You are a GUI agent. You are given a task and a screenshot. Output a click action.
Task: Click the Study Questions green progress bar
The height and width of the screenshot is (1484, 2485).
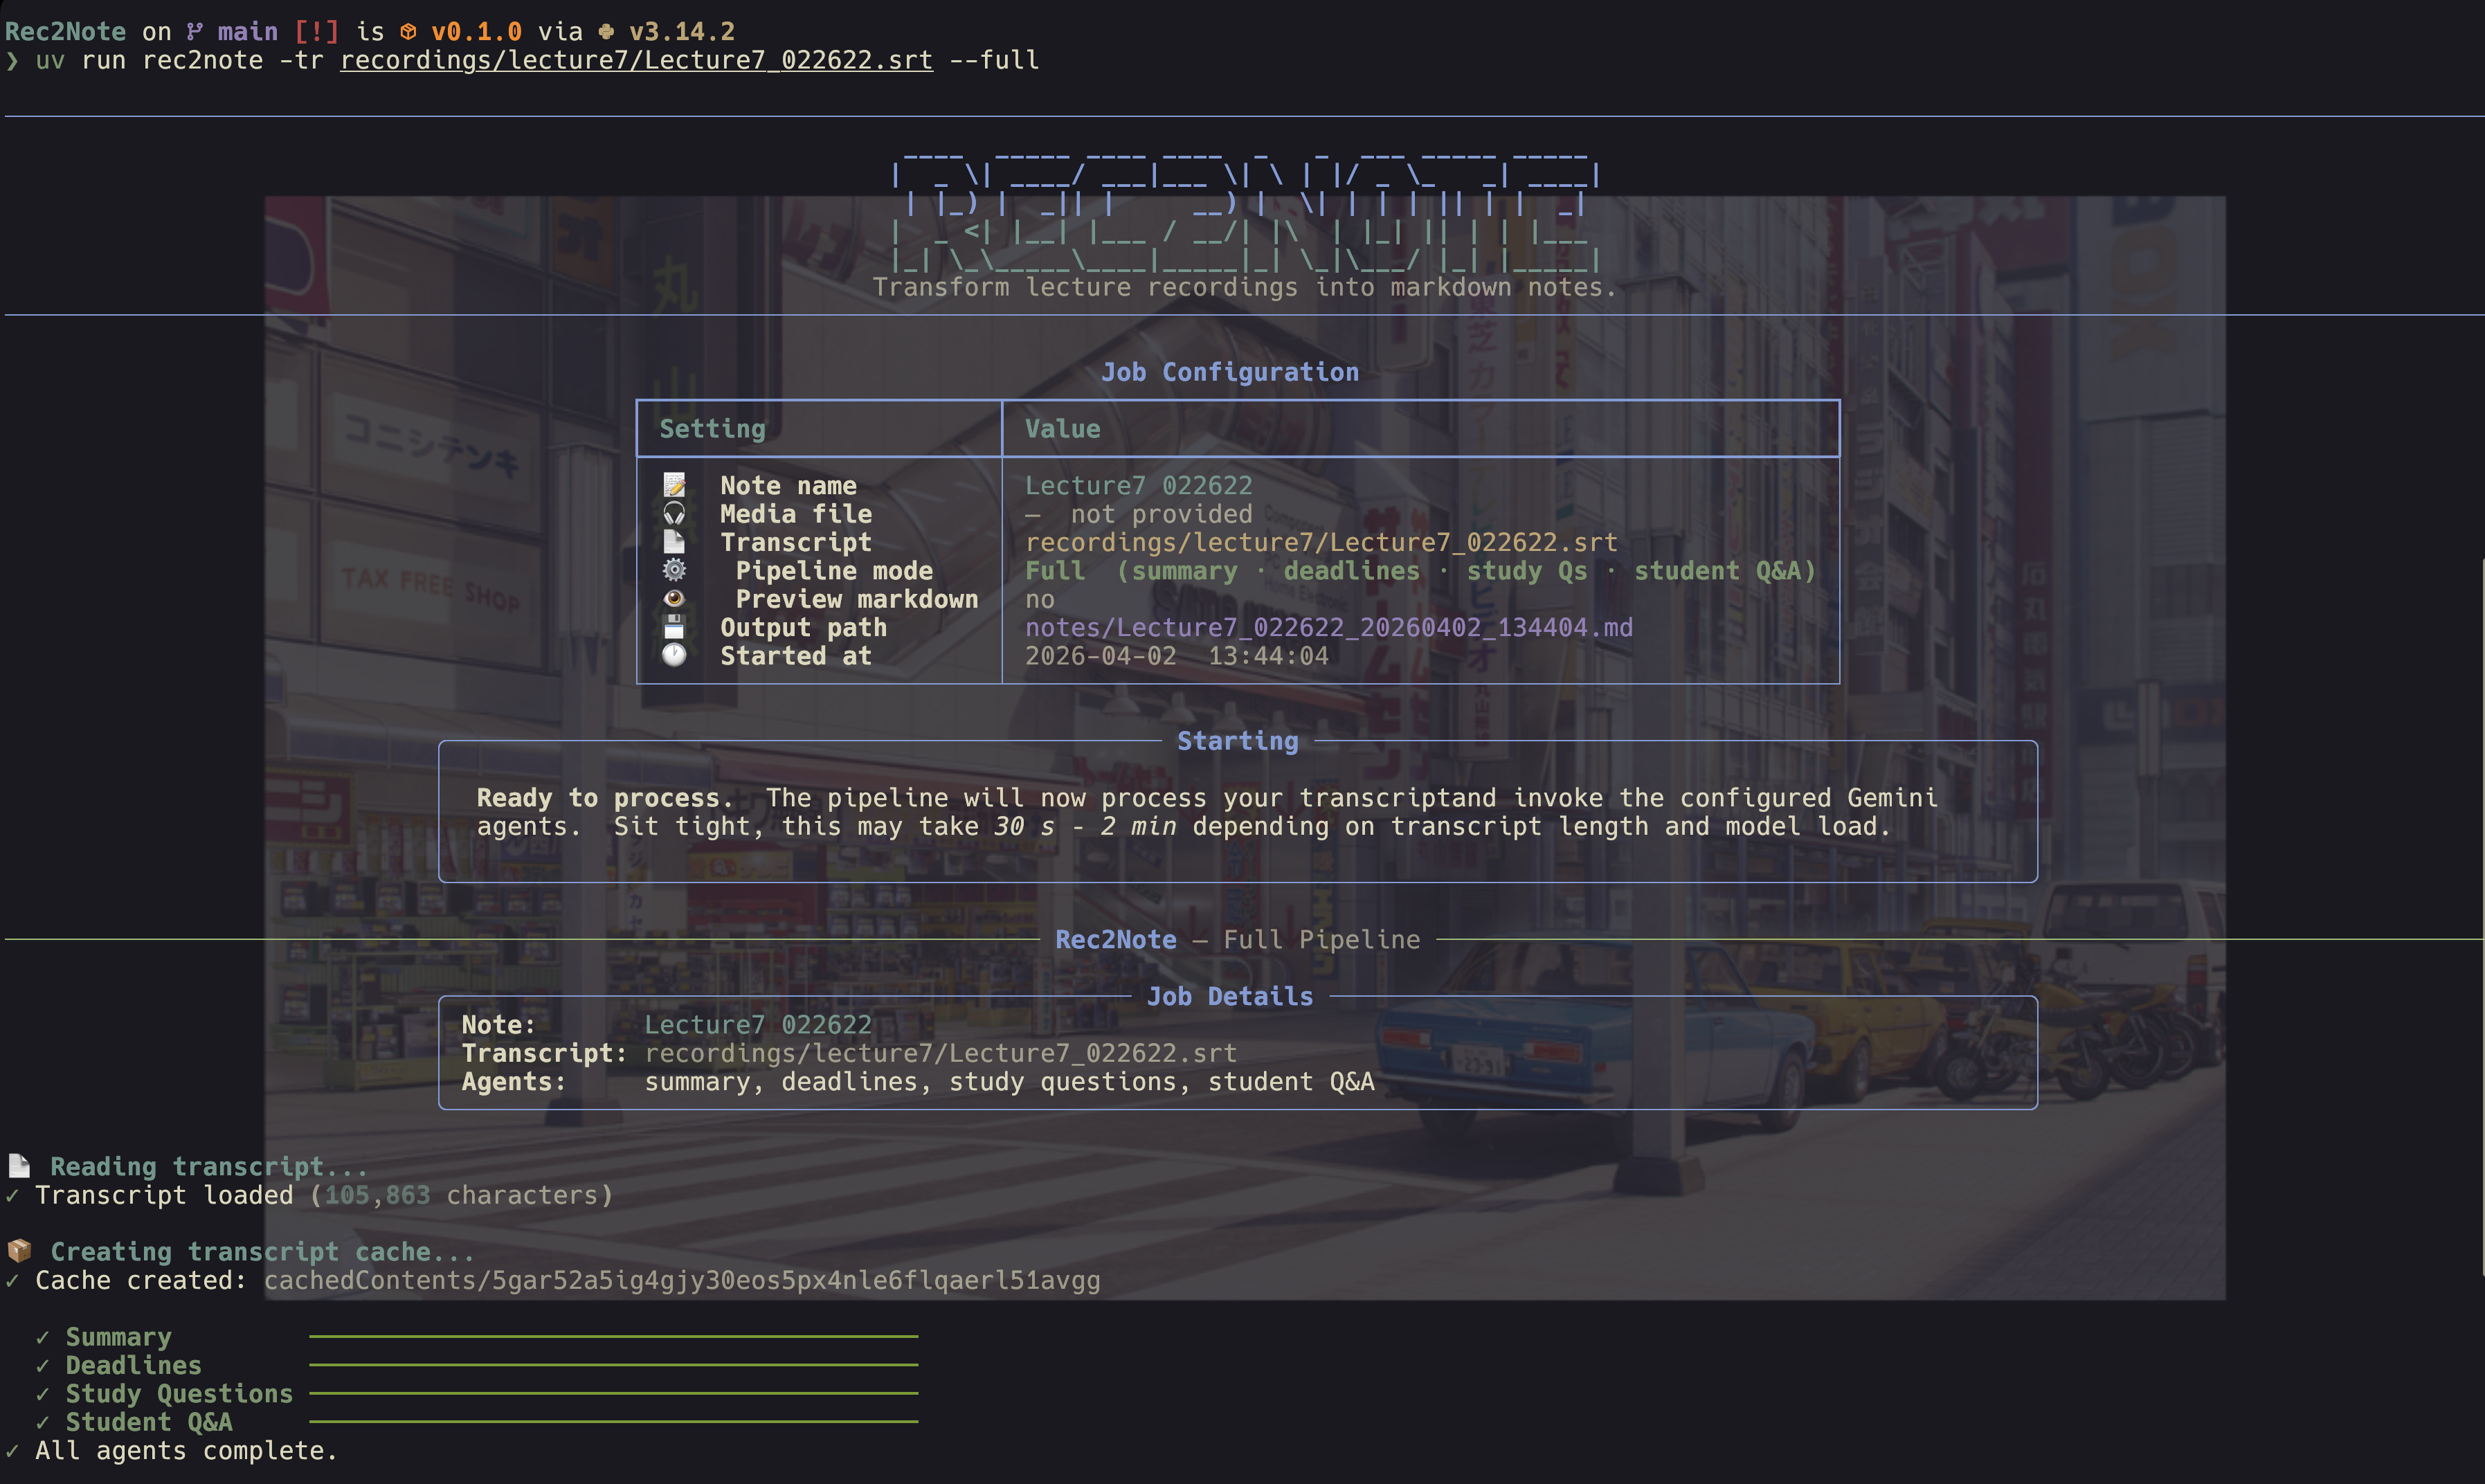pyautogui.click(x=613, y=1393)
